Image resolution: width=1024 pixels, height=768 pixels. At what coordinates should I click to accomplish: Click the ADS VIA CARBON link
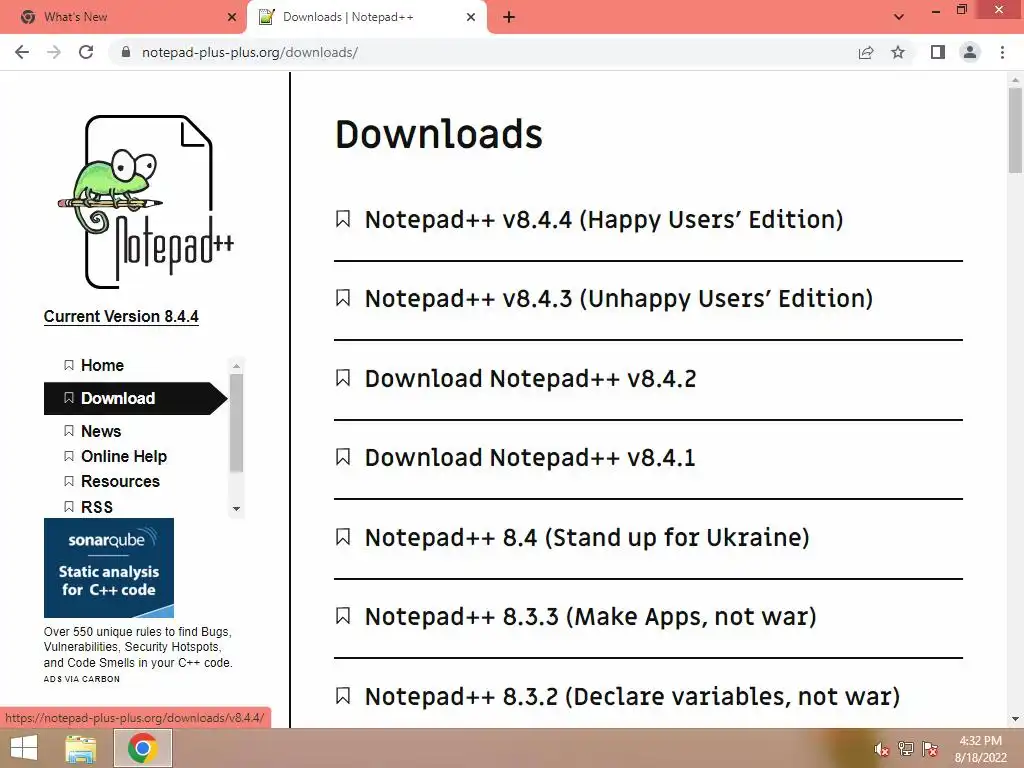82,679
